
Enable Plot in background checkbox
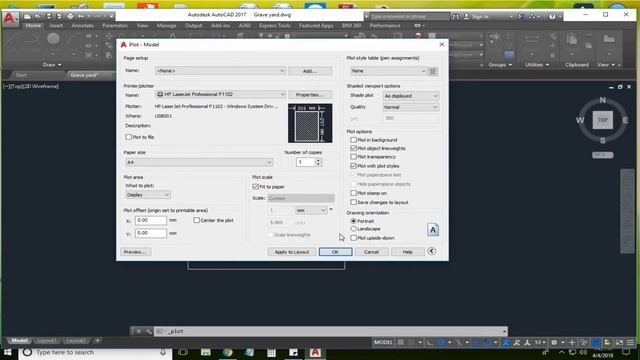[353, 140]
